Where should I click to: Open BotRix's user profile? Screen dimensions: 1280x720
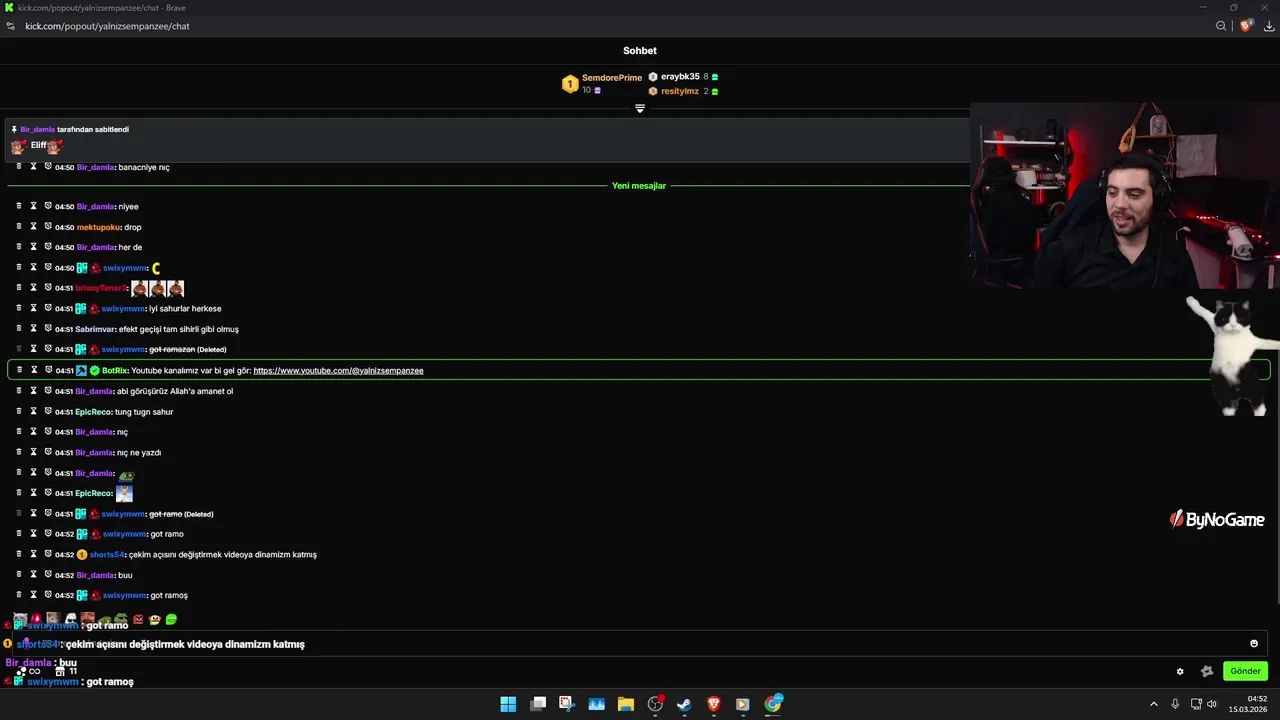114,370
